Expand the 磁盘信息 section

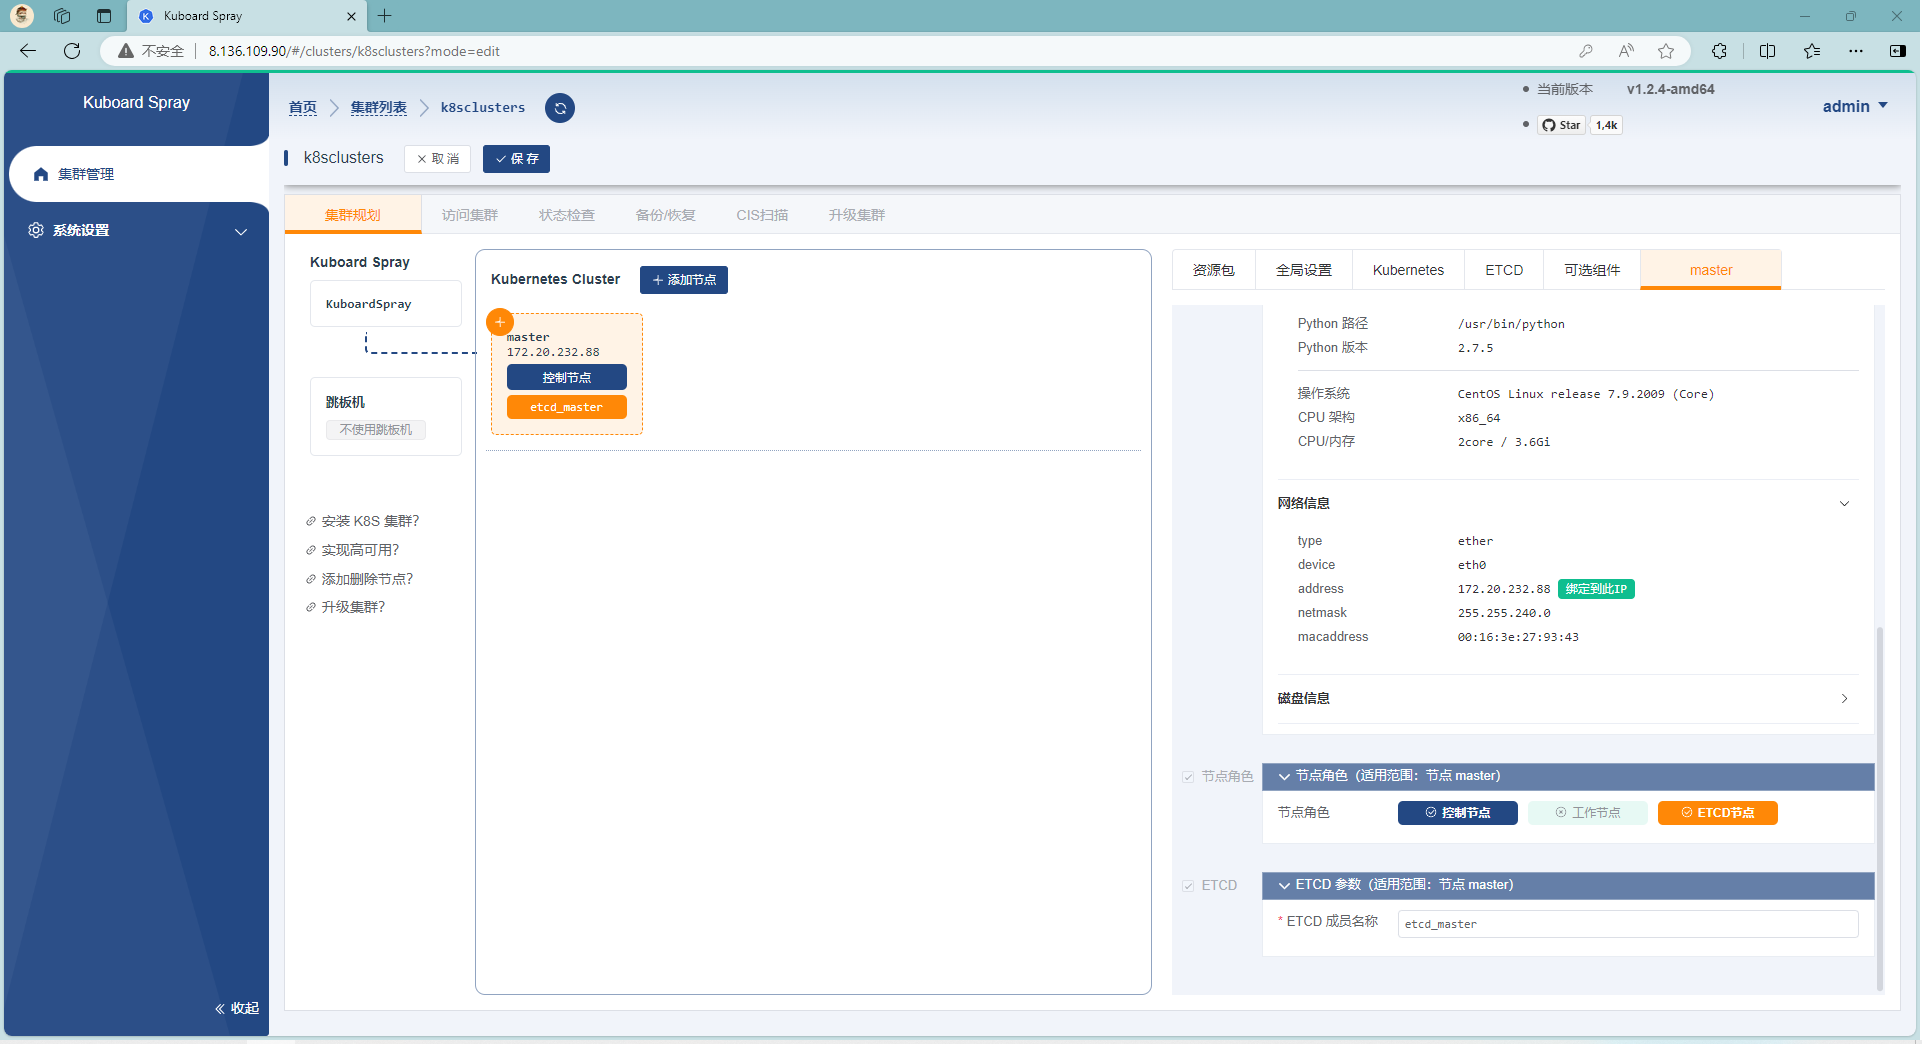click(x=1844, y=699)
